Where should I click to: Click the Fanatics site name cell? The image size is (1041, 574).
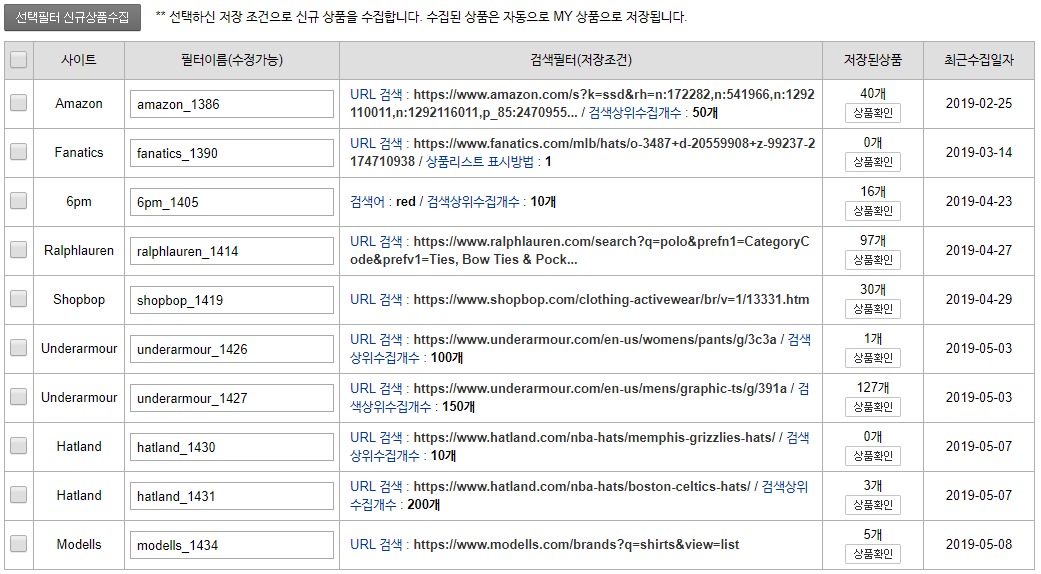pyautogui.click(x=79, y=153)
